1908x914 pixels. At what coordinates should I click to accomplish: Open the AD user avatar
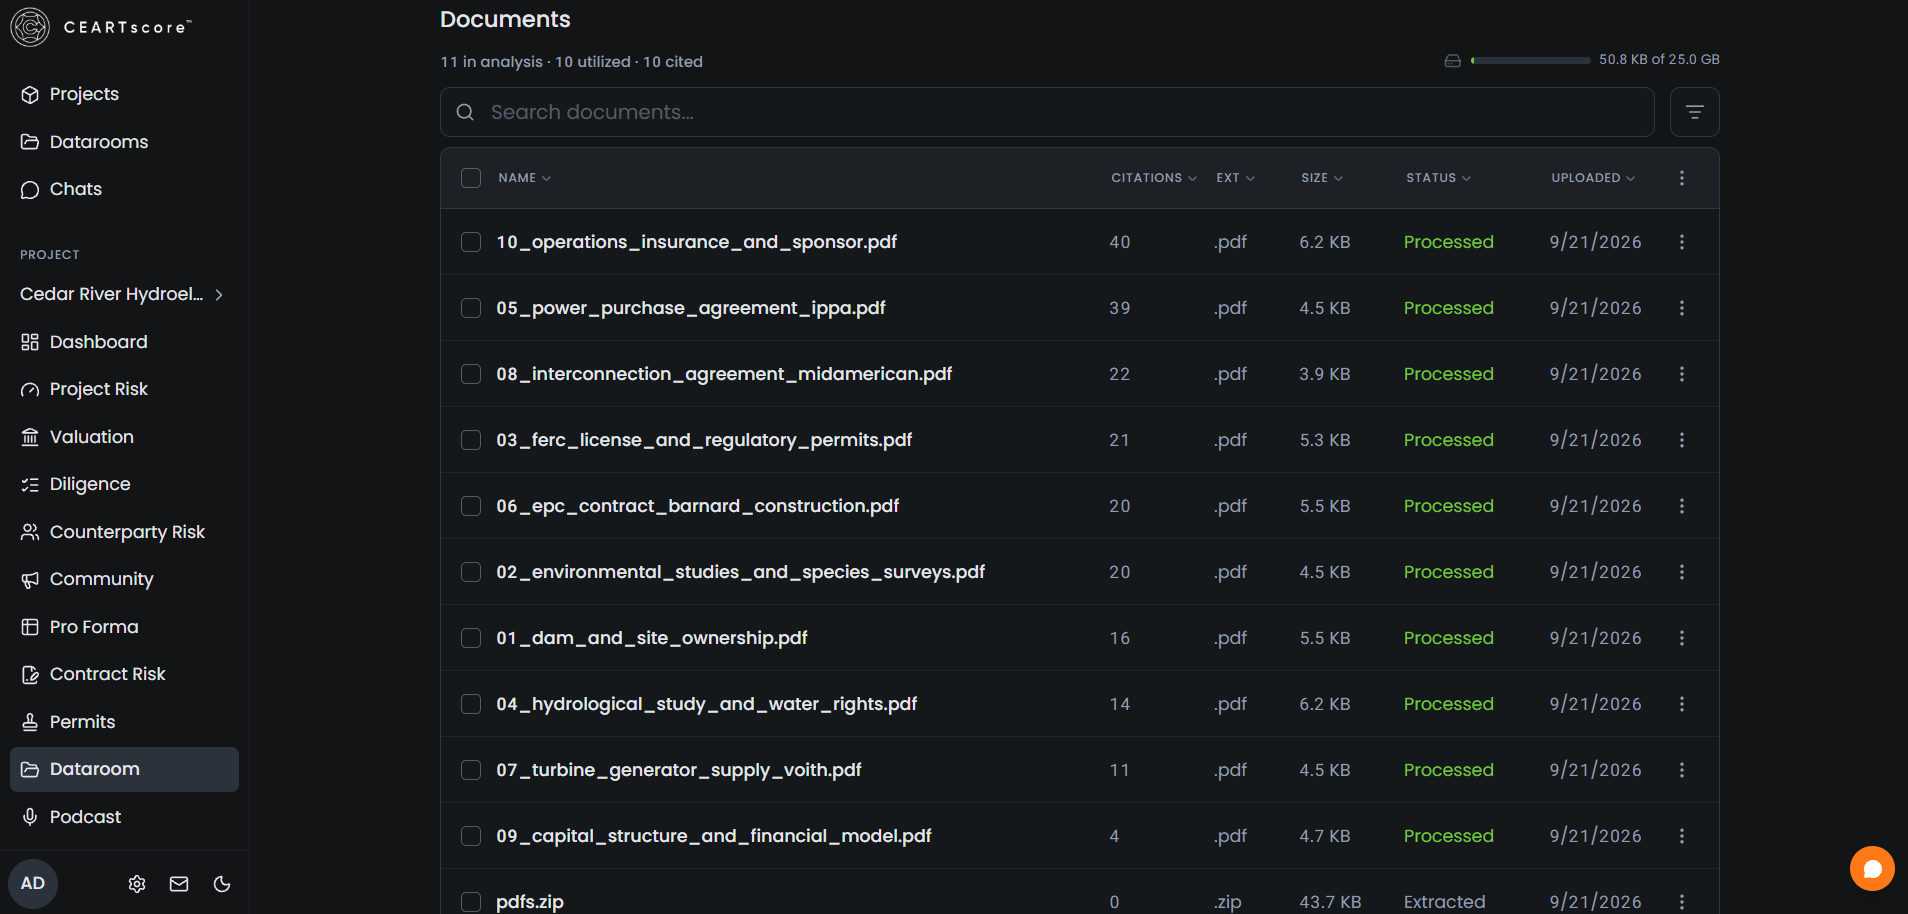coord(33,883)
